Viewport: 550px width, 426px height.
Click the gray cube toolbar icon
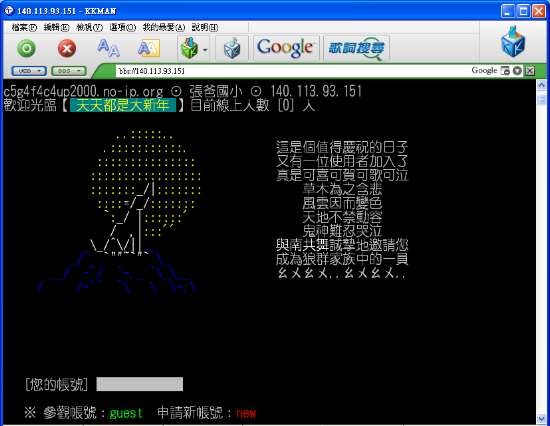click(232, 48)
